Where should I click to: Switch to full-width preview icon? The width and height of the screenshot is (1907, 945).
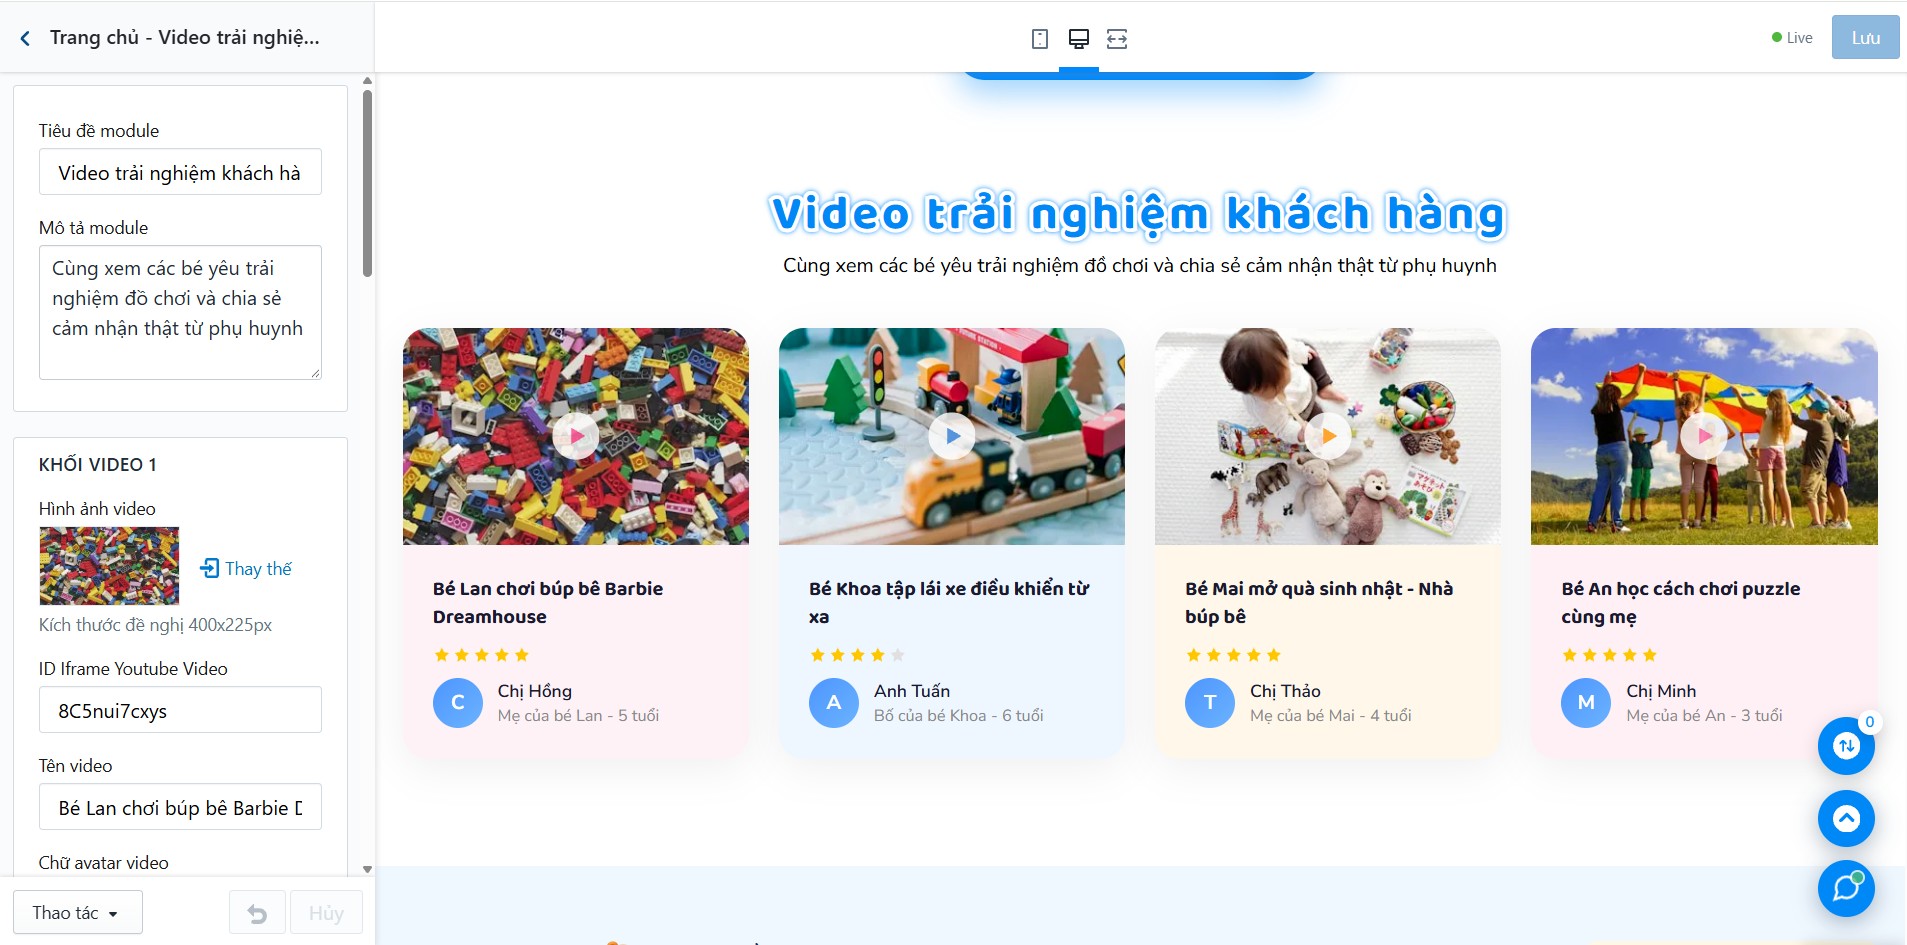tap(1117, 39)
